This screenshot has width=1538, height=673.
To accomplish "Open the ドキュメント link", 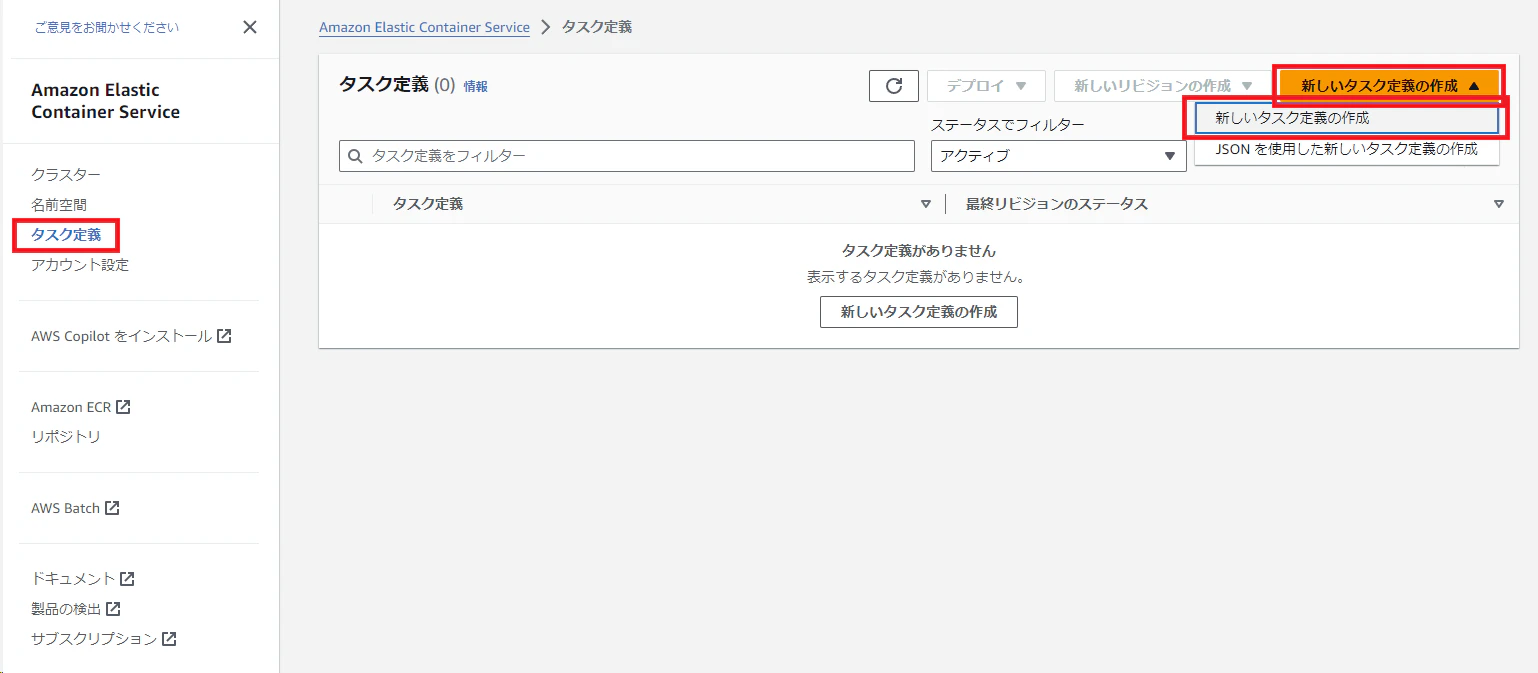I will (73, 579).
